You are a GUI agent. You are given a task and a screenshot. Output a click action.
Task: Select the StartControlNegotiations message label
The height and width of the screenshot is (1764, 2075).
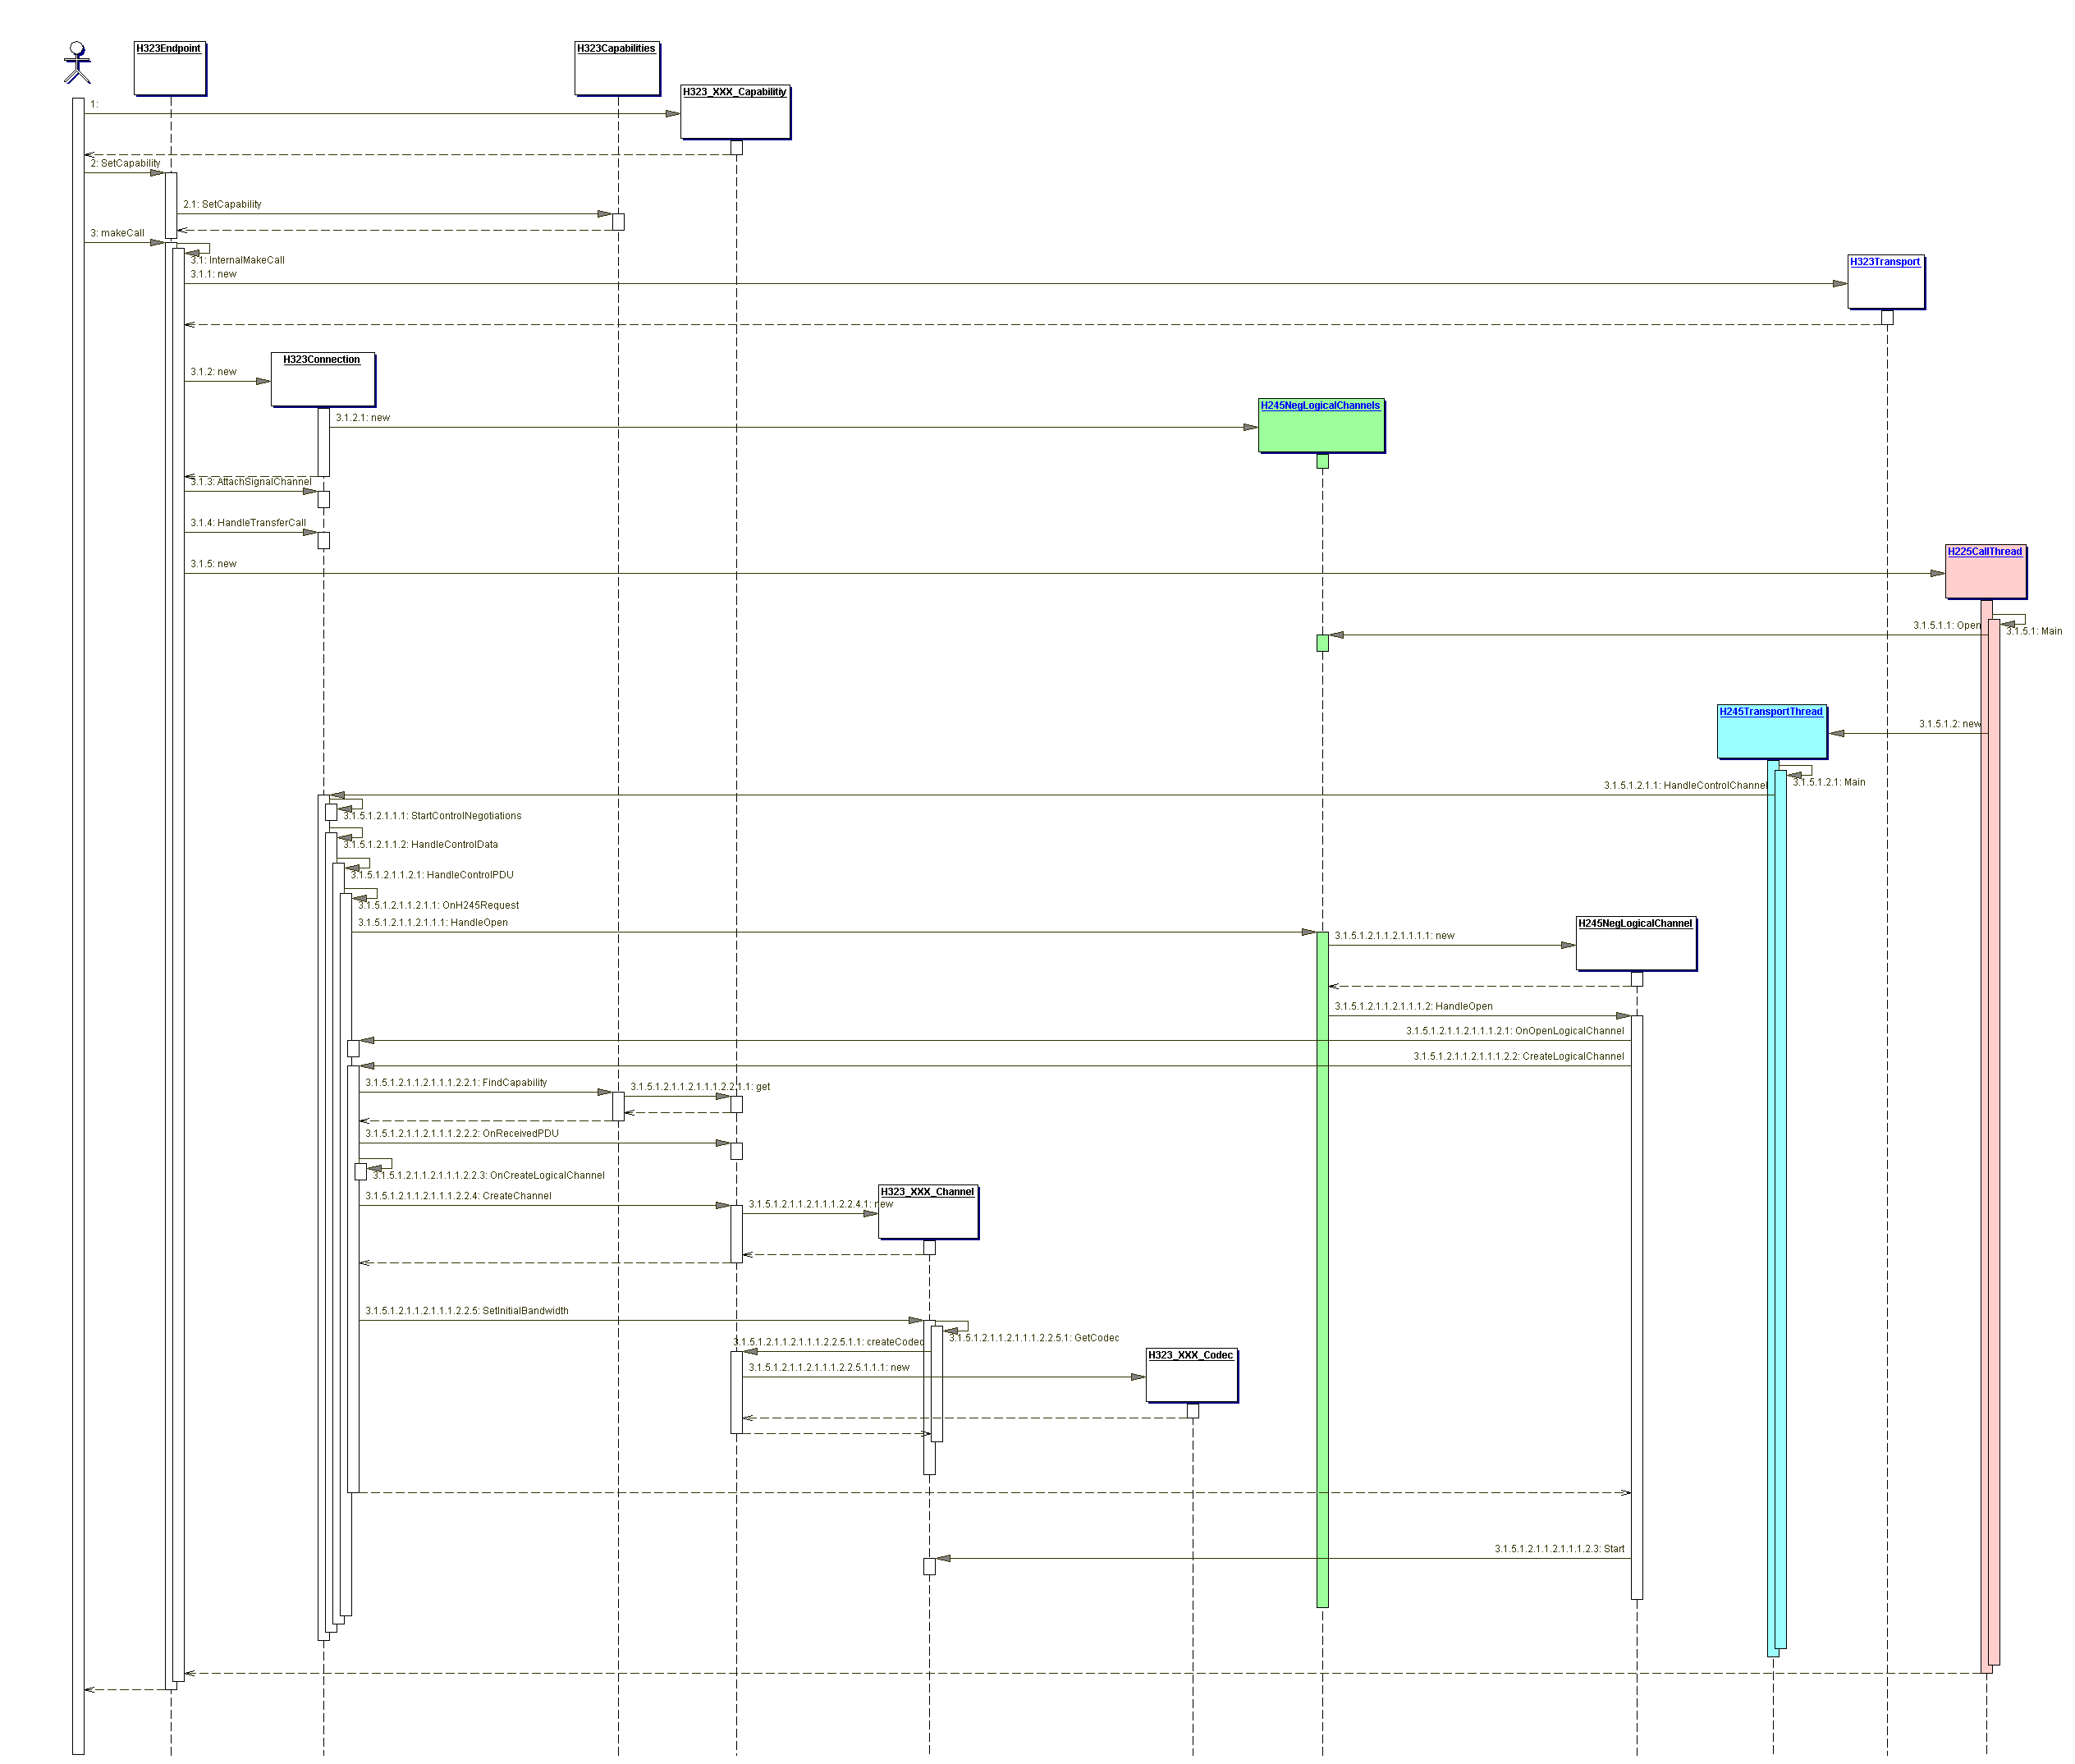click(432, 816)
